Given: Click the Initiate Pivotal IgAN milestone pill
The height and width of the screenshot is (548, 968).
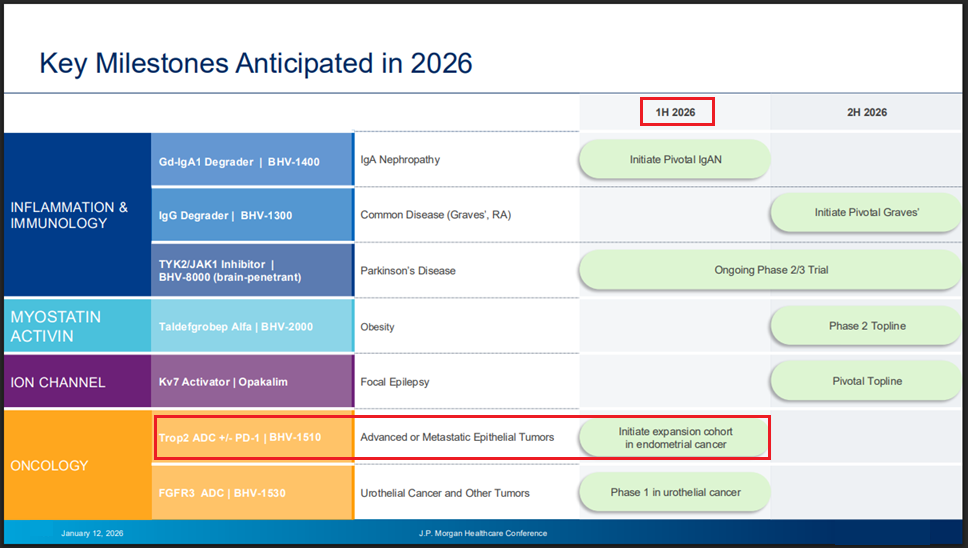Looking at the screenshot, I should coord(675,159).
